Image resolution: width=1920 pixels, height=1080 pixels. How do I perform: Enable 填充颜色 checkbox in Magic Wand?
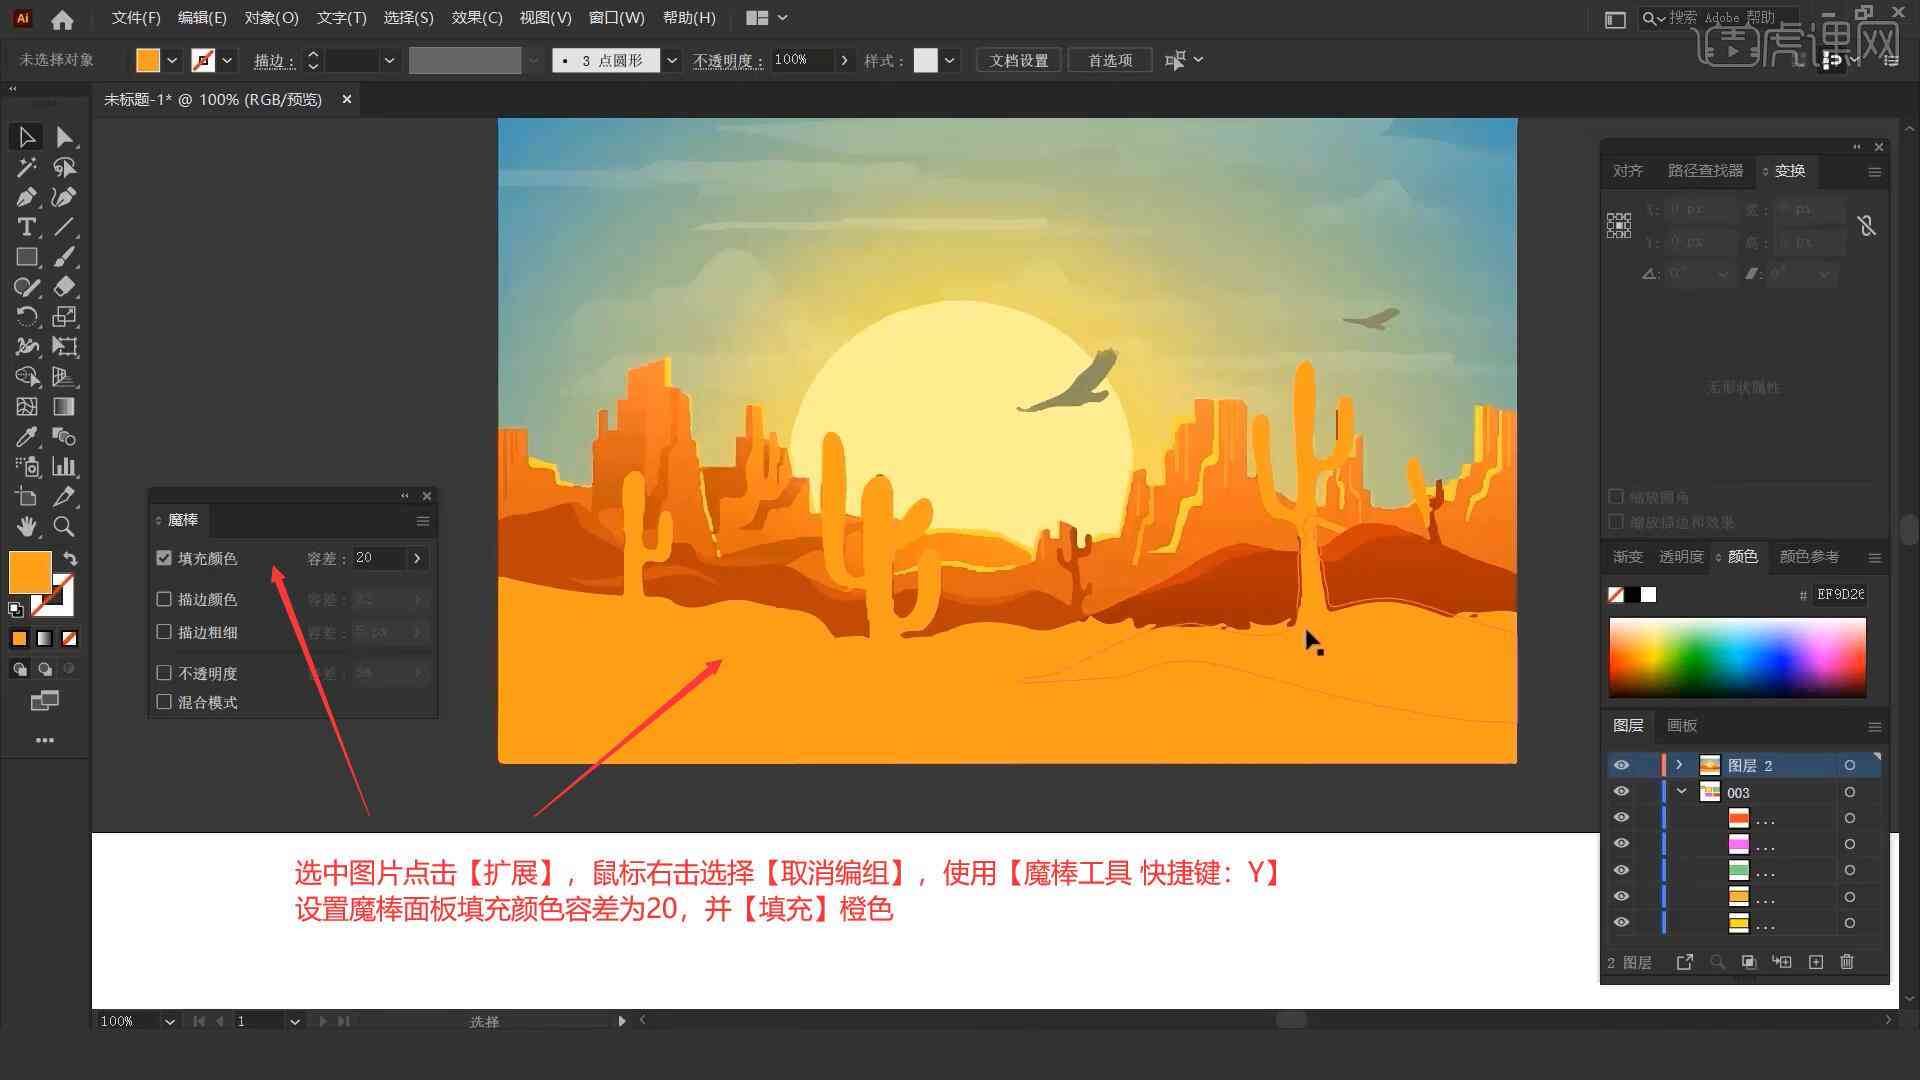click(165, 558)
